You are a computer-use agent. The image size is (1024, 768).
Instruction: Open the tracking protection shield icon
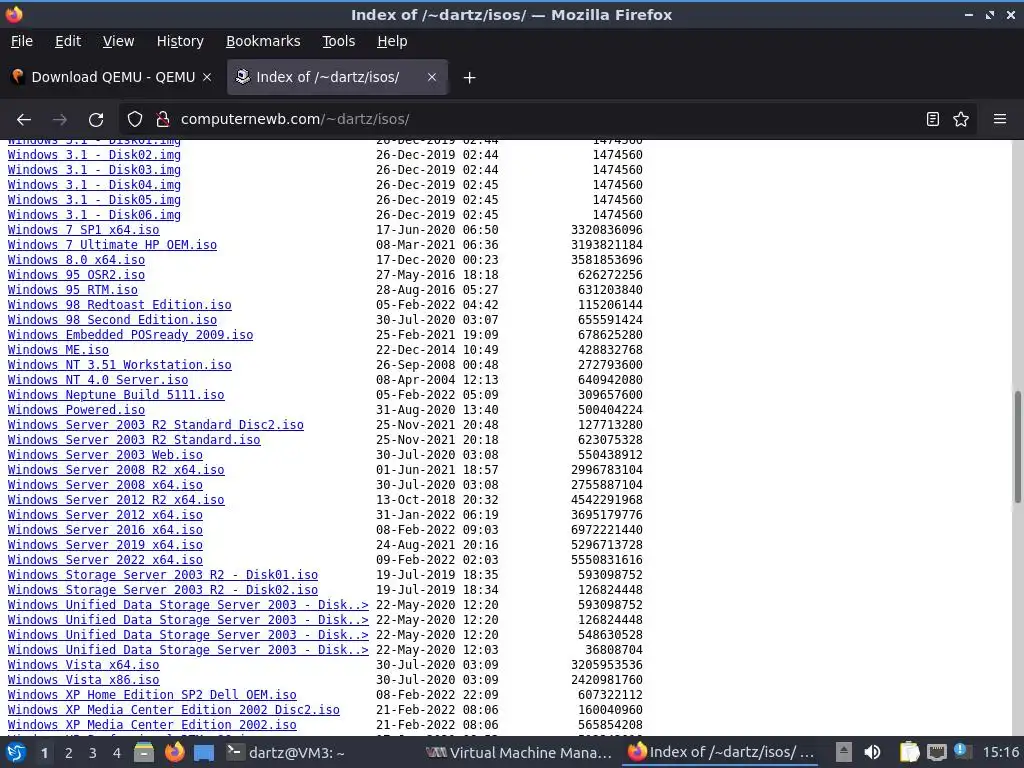tap(135, 120)
